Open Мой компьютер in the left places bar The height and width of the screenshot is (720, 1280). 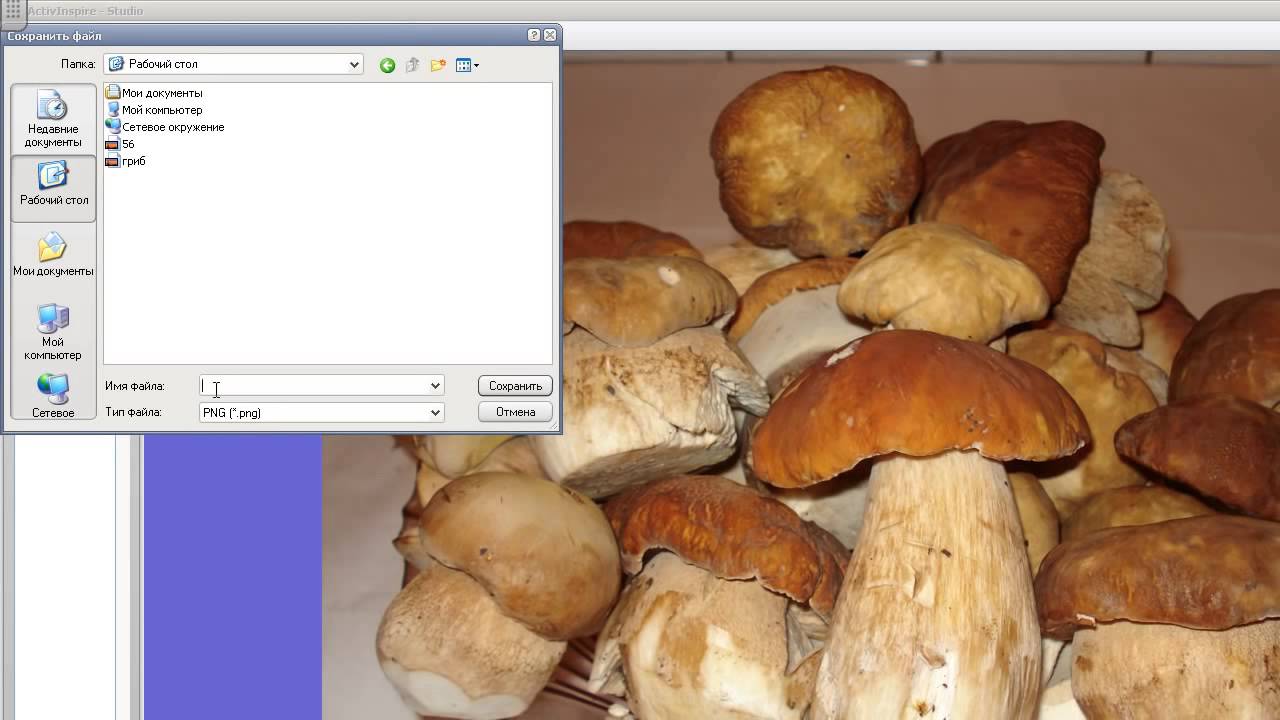click(53, 332)
